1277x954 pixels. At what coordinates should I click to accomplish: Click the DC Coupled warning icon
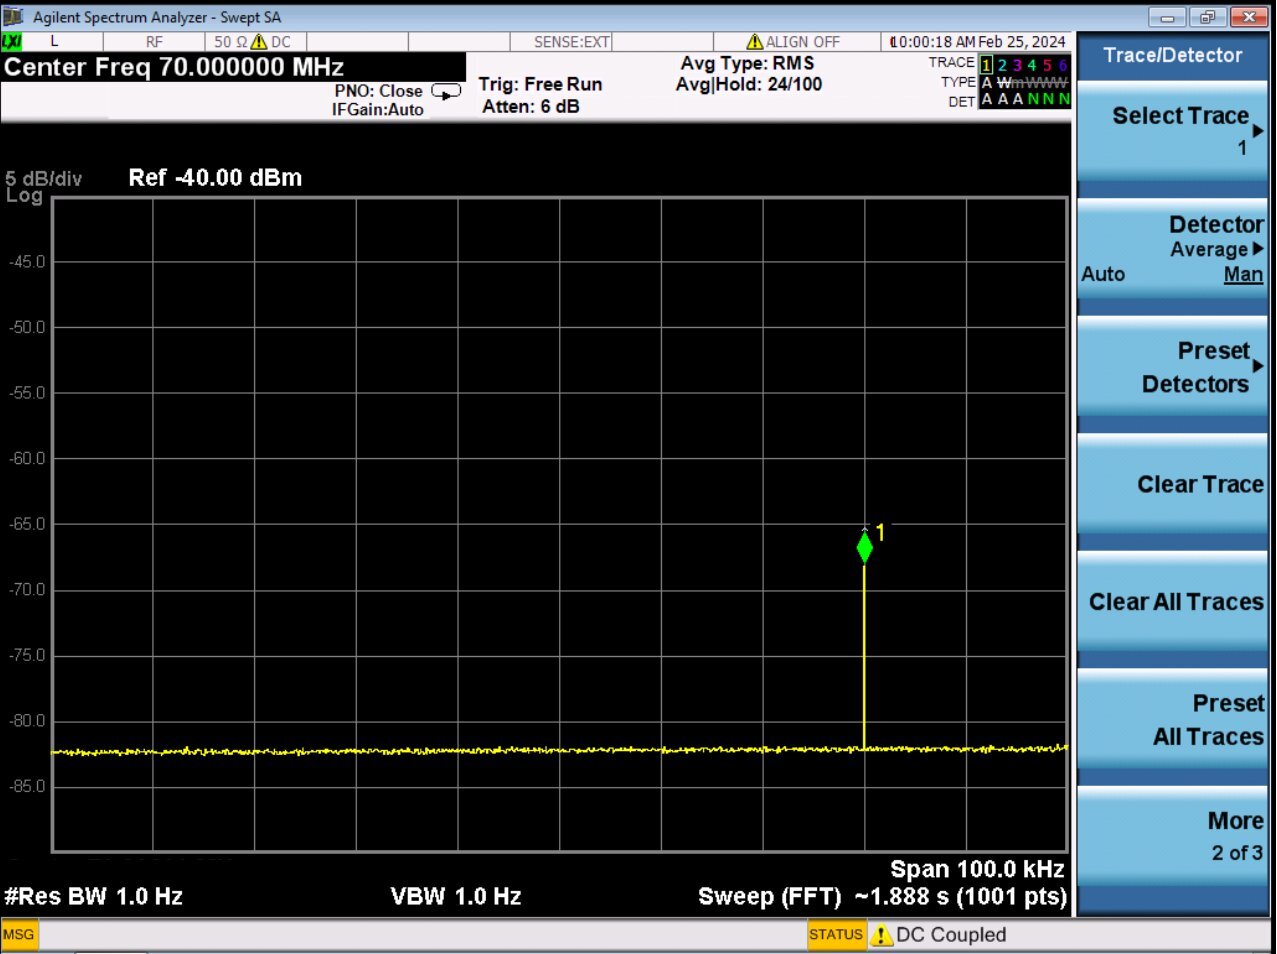(881, 936)
